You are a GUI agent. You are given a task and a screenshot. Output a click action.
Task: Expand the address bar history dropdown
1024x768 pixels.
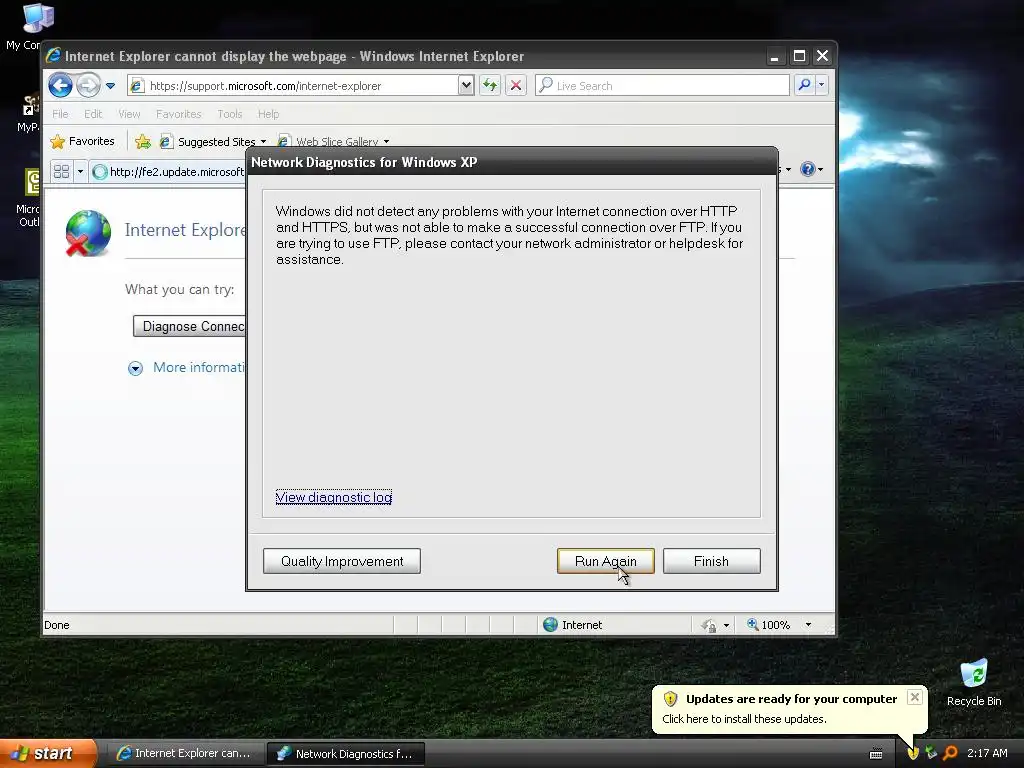tap(466, 86)
